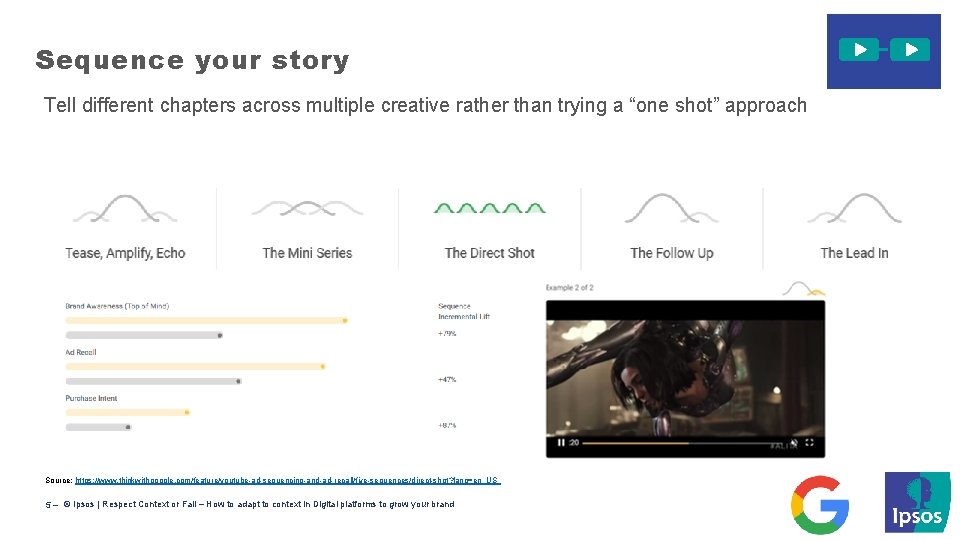The image size is (960, 540).
Task: Open the video in fullscreen
Action: [809, 442]
